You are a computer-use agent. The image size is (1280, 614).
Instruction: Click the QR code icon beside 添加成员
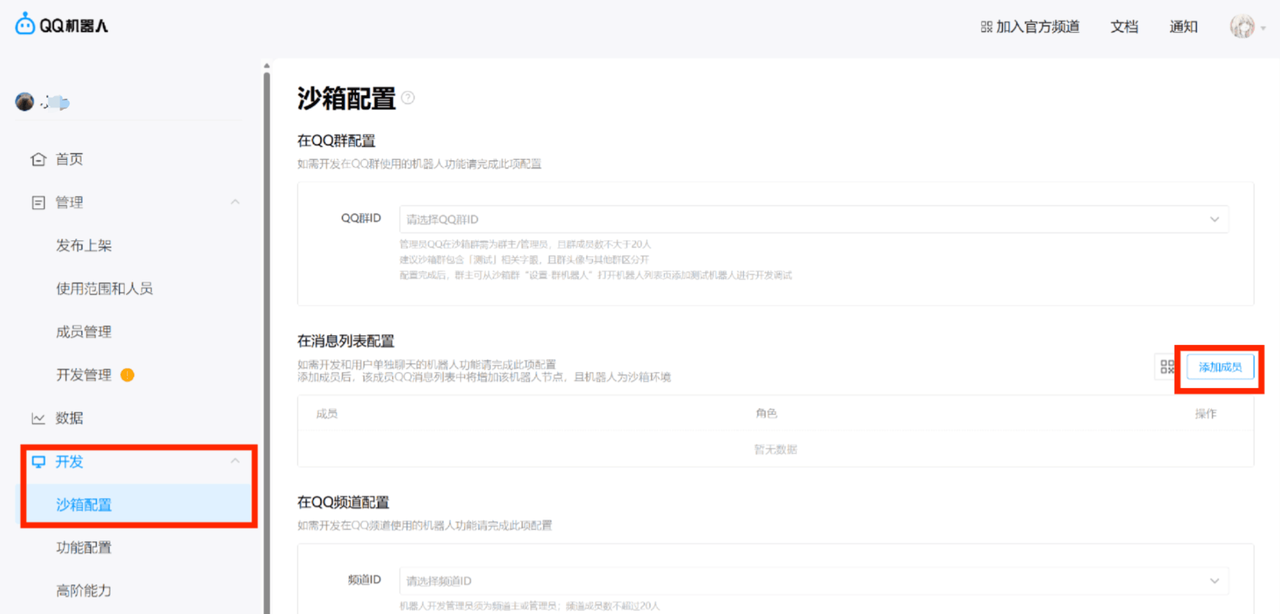(1167, 367)
